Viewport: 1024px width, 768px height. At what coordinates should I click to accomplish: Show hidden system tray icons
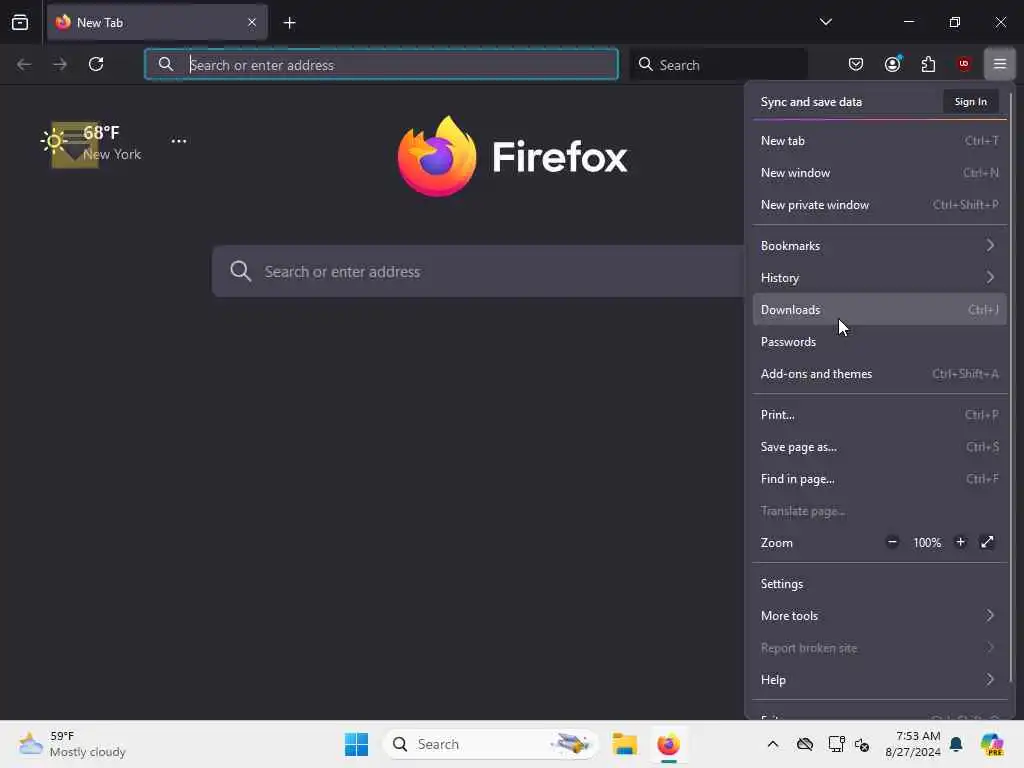(x=773, y=744)
